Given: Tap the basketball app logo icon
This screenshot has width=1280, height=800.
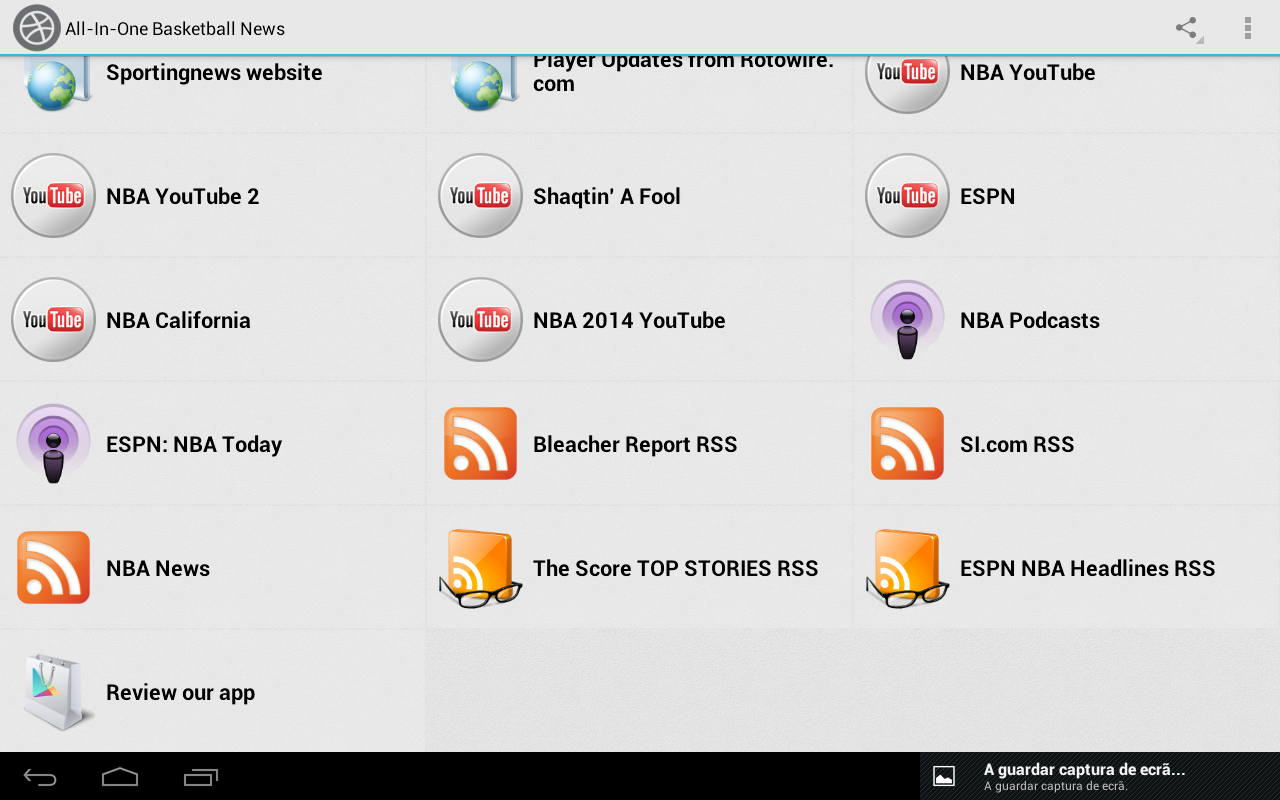Looking at the screenshot, I should click(x=36, y=28).
